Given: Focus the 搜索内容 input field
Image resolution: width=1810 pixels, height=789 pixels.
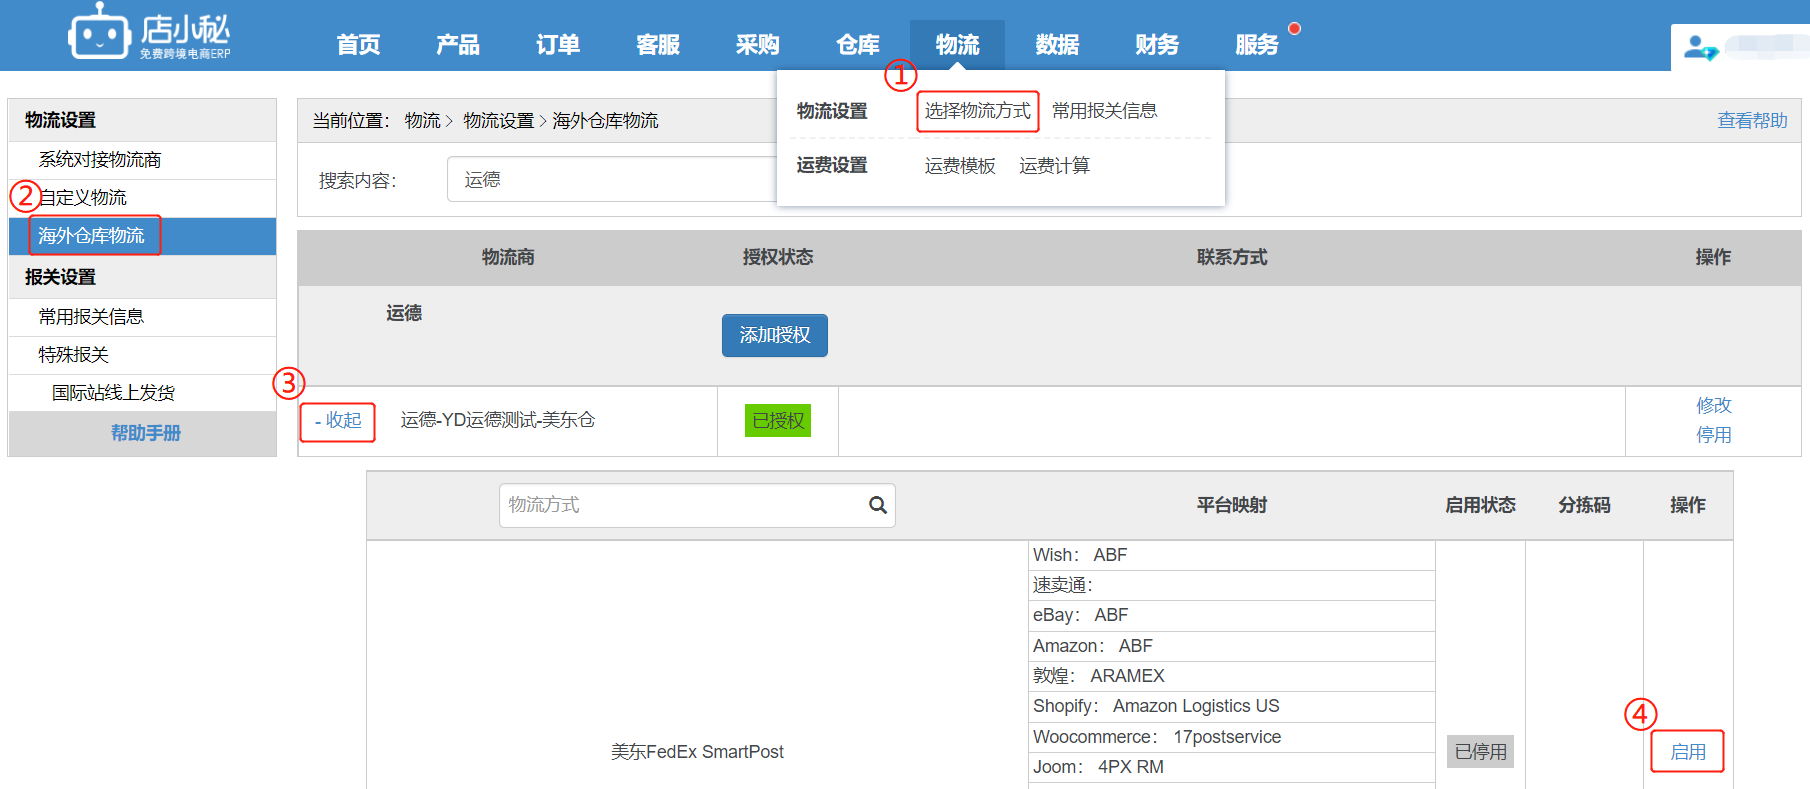Looking at the screenshot, I should tap(612, 179).
